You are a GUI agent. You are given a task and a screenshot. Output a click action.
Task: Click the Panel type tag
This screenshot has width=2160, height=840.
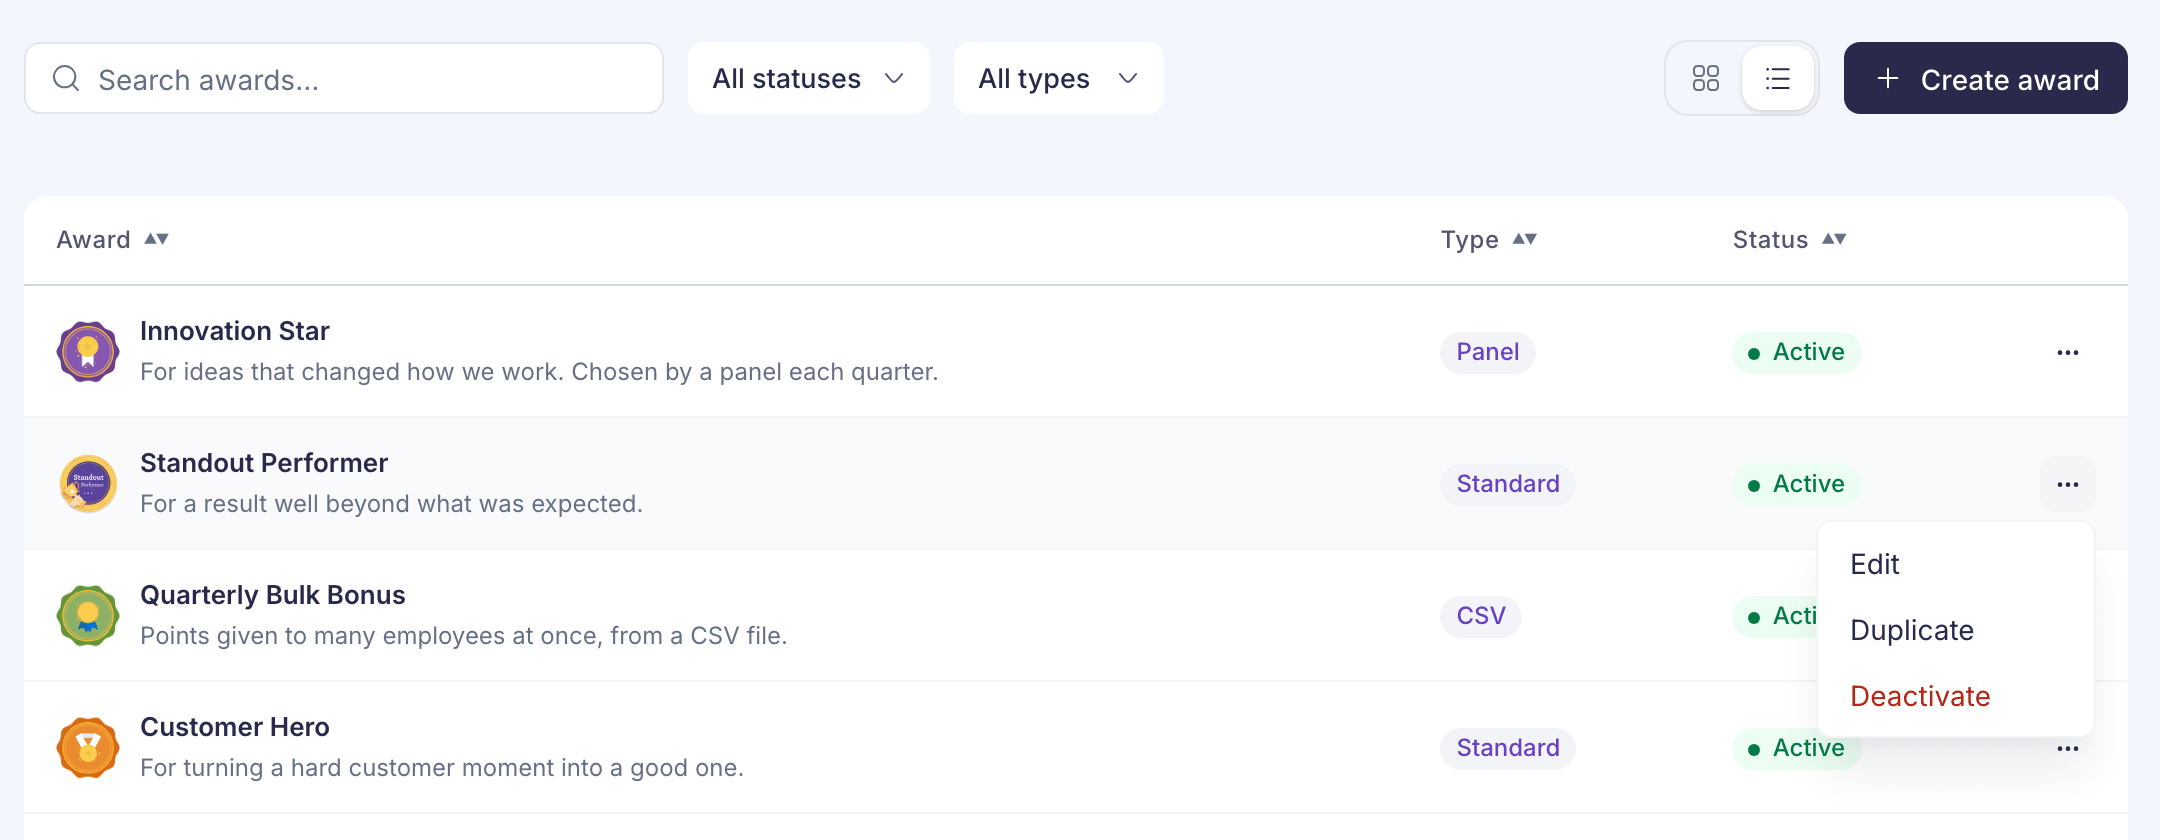click(x=1488, y=352)
